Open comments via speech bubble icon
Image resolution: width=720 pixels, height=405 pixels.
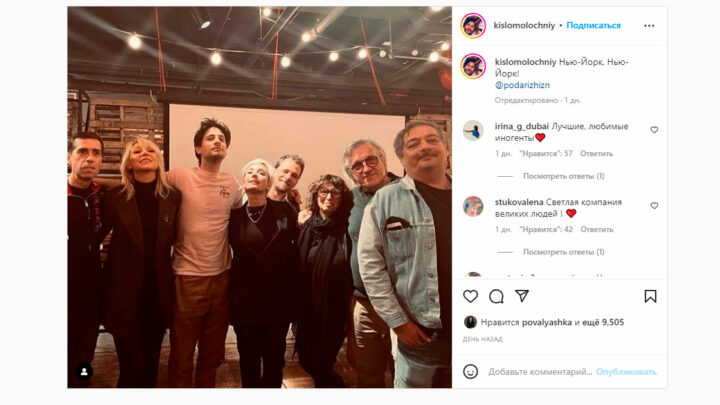coord(496,297)
